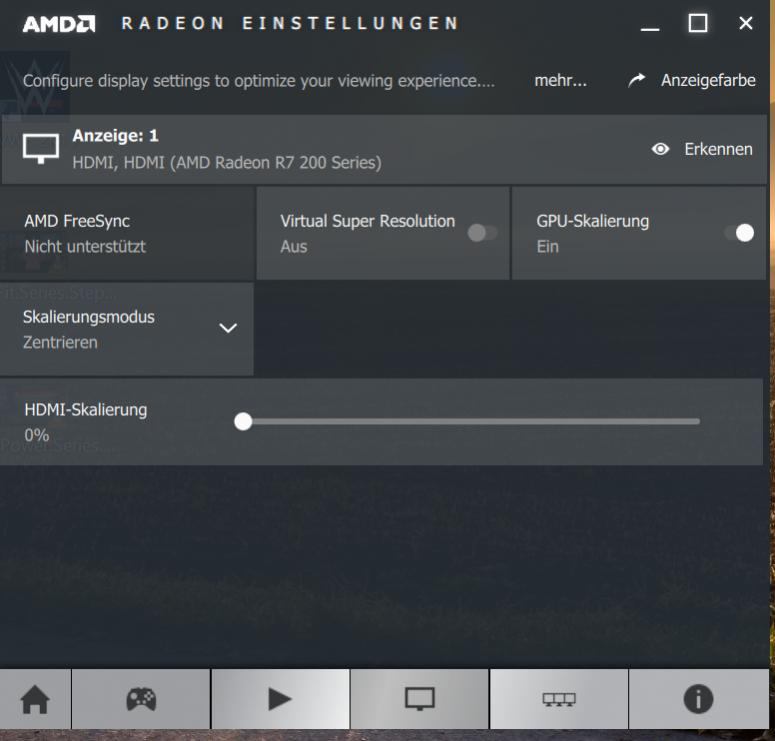Open the Home tab icon
The image size is (775, 741).
(35, 699)
